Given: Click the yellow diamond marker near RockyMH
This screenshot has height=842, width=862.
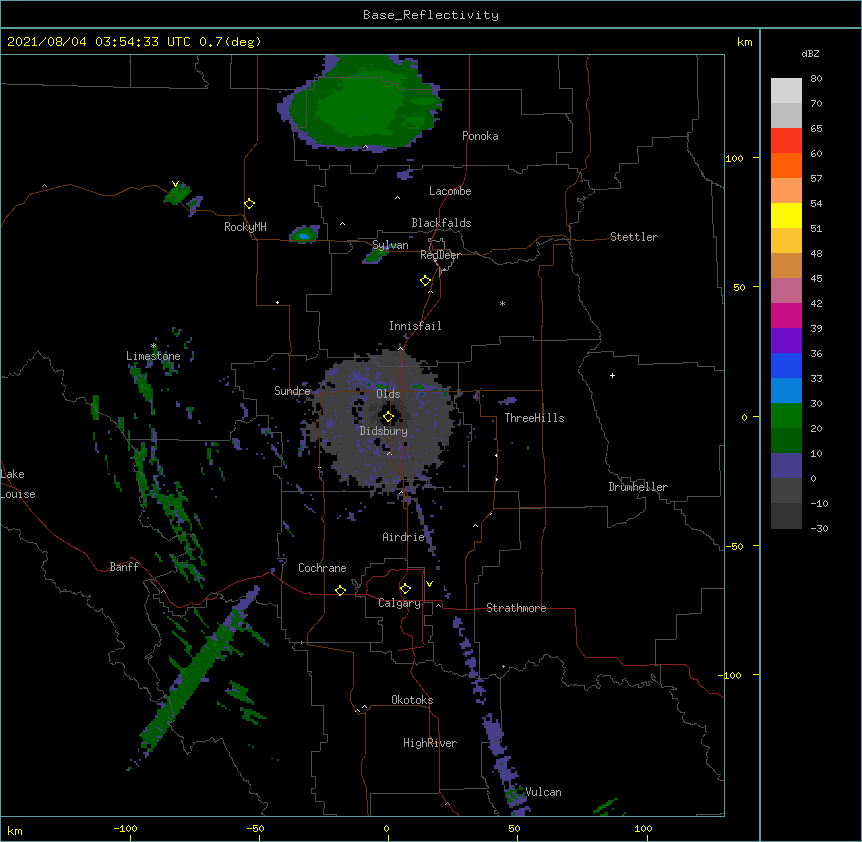Looking at the screenshot, I should (x=250, y=204).
